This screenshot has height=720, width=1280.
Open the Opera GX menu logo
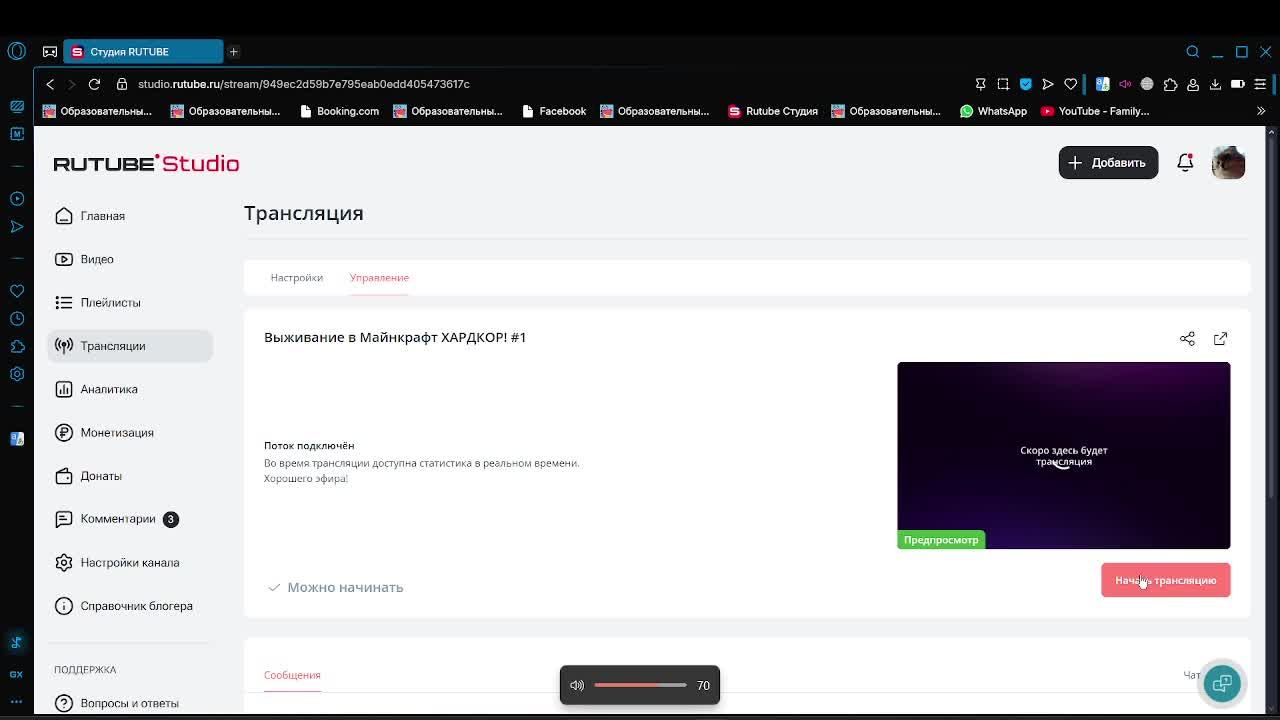pyautogui.click(x=16, y=51)
